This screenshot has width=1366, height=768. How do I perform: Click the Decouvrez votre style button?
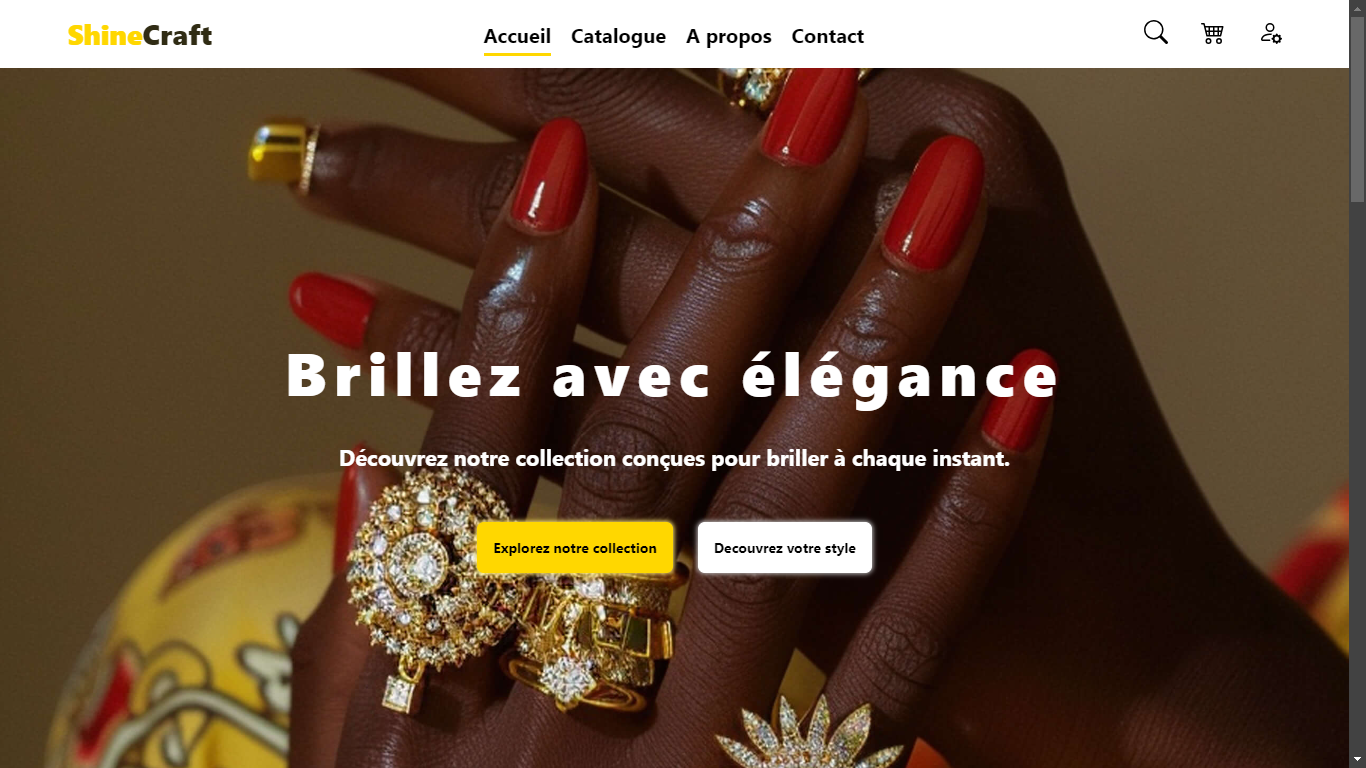click(785, 548)
